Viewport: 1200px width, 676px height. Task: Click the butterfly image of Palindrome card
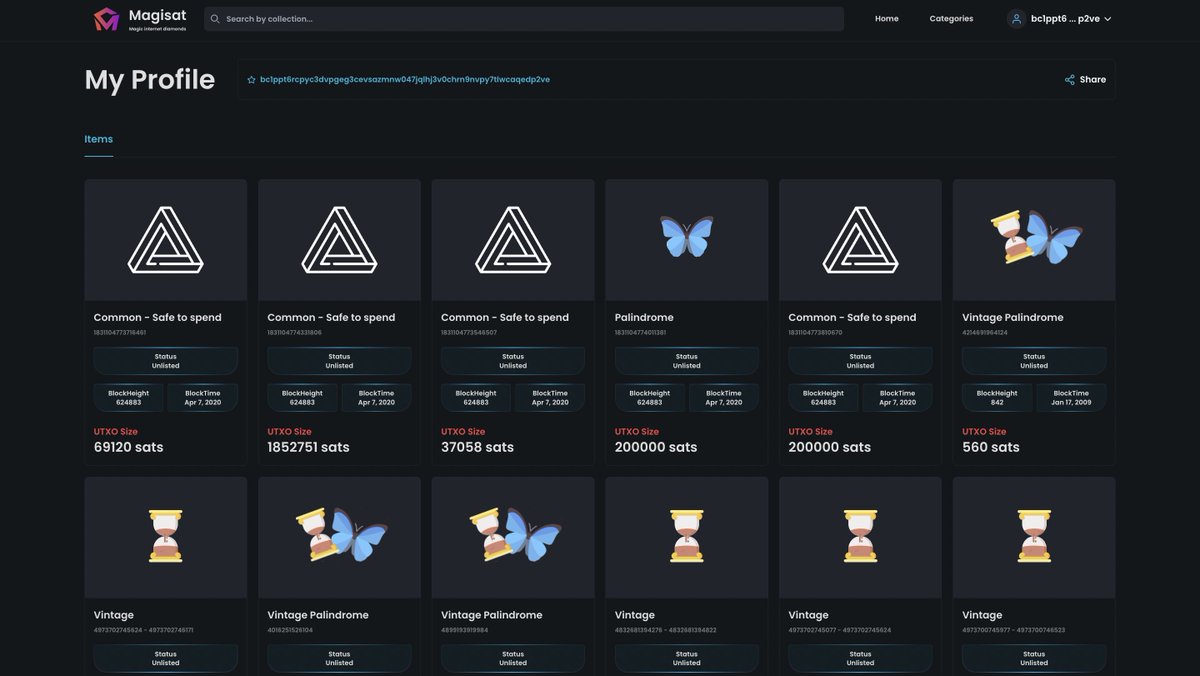tap(687, 237)
